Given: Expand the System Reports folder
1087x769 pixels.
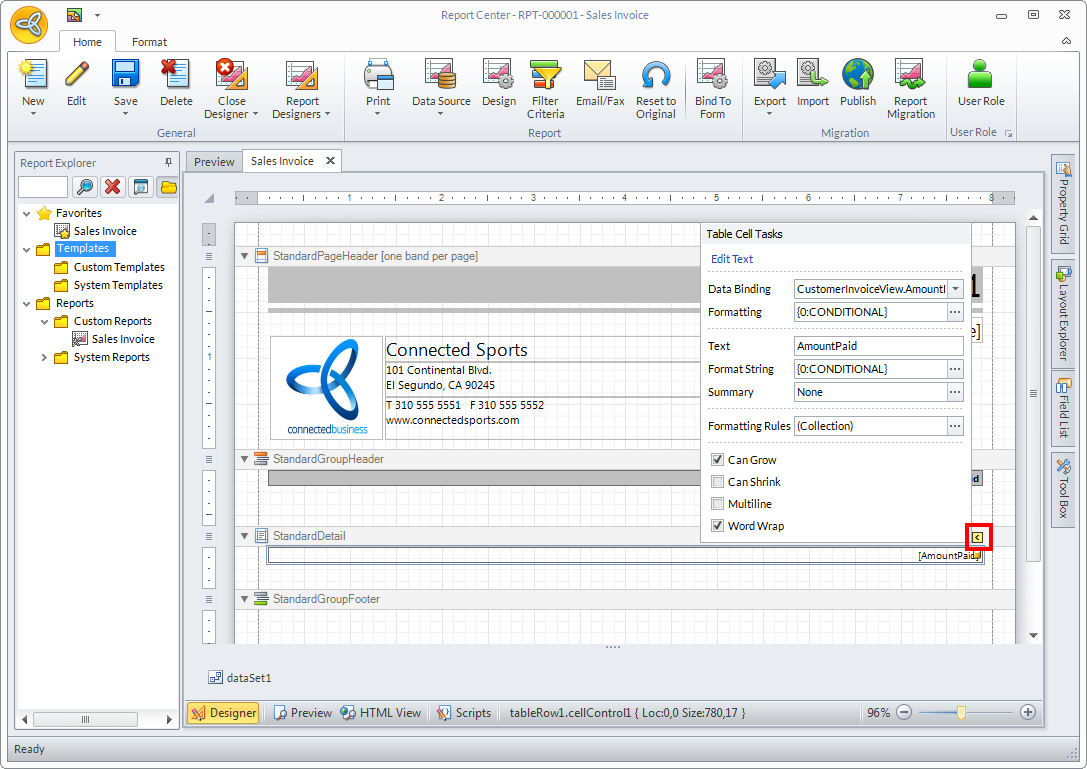Looking at the screenshot, I should [x=44, y=357].
